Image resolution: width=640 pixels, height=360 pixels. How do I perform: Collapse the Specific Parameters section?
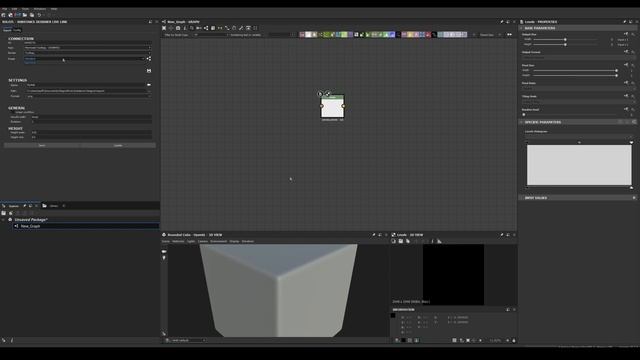tap(521, 122)
